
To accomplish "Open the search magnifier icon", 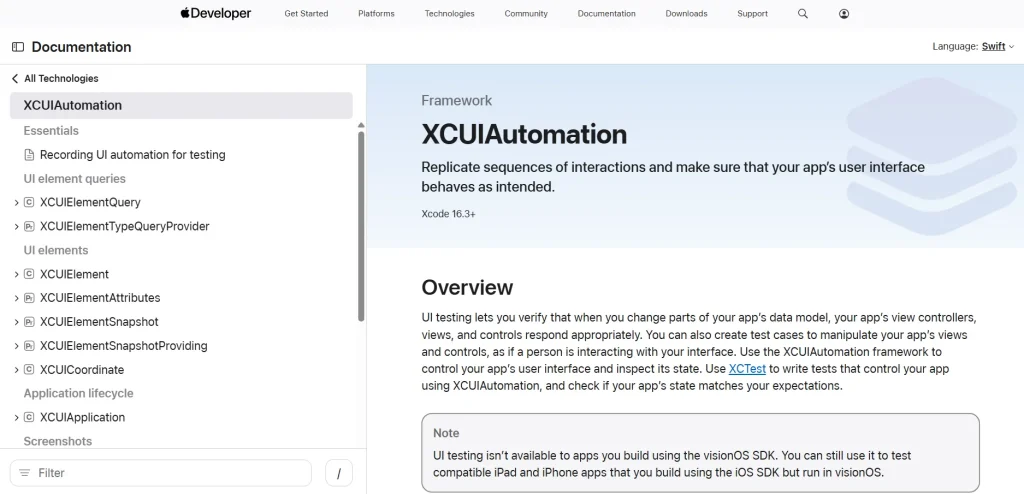I will (803, 14).
